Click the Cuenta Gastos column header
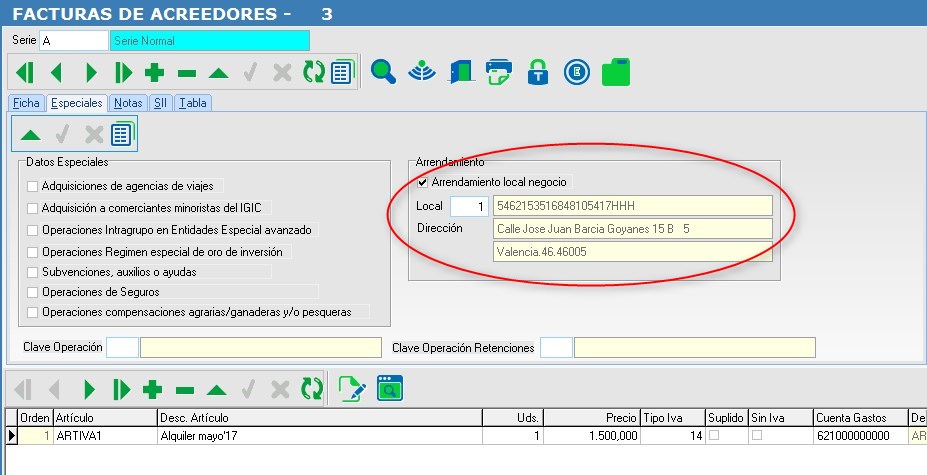This screenshot has height=475, width=927. [x=860, y=418]
